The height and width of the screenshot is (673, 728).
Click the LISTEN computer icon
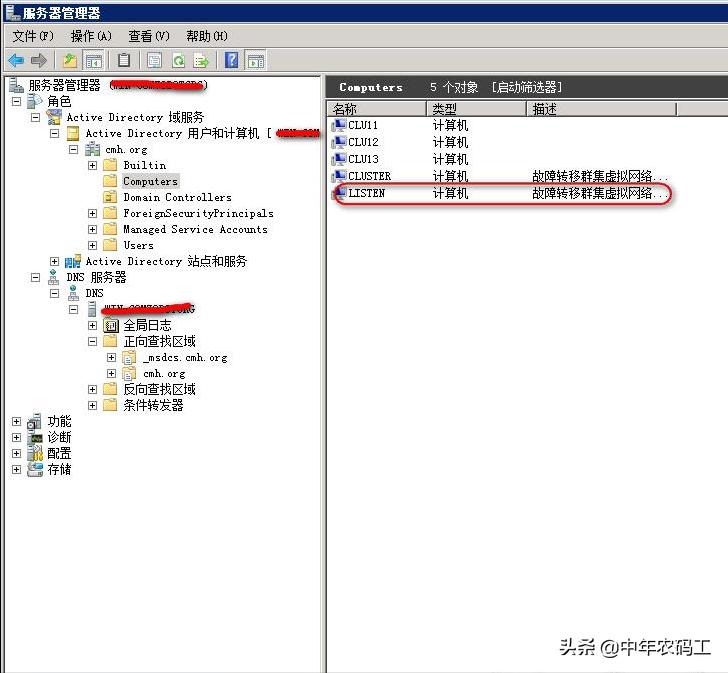click(x=339, y=193)
